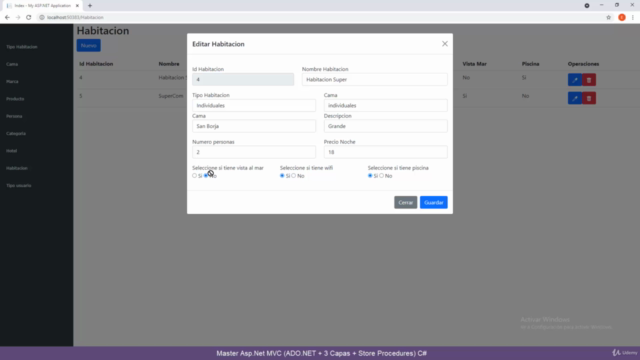Click the Guardar button

pyautogui.click(x=433, y=202)
